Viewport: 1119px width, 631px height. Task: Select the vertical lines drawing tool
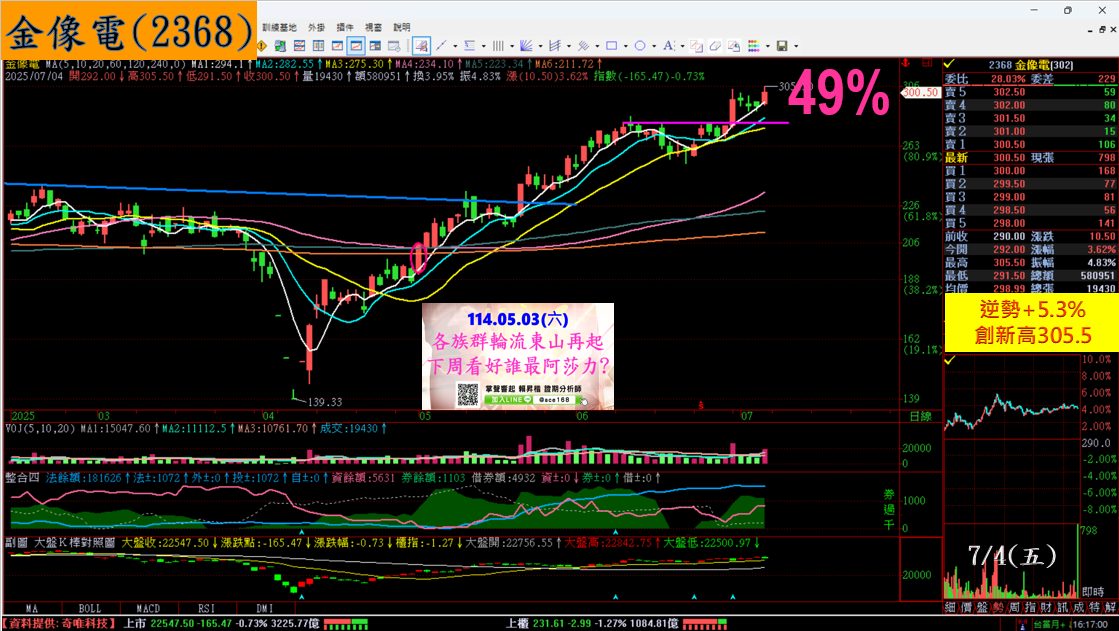(x=498, y=46)
